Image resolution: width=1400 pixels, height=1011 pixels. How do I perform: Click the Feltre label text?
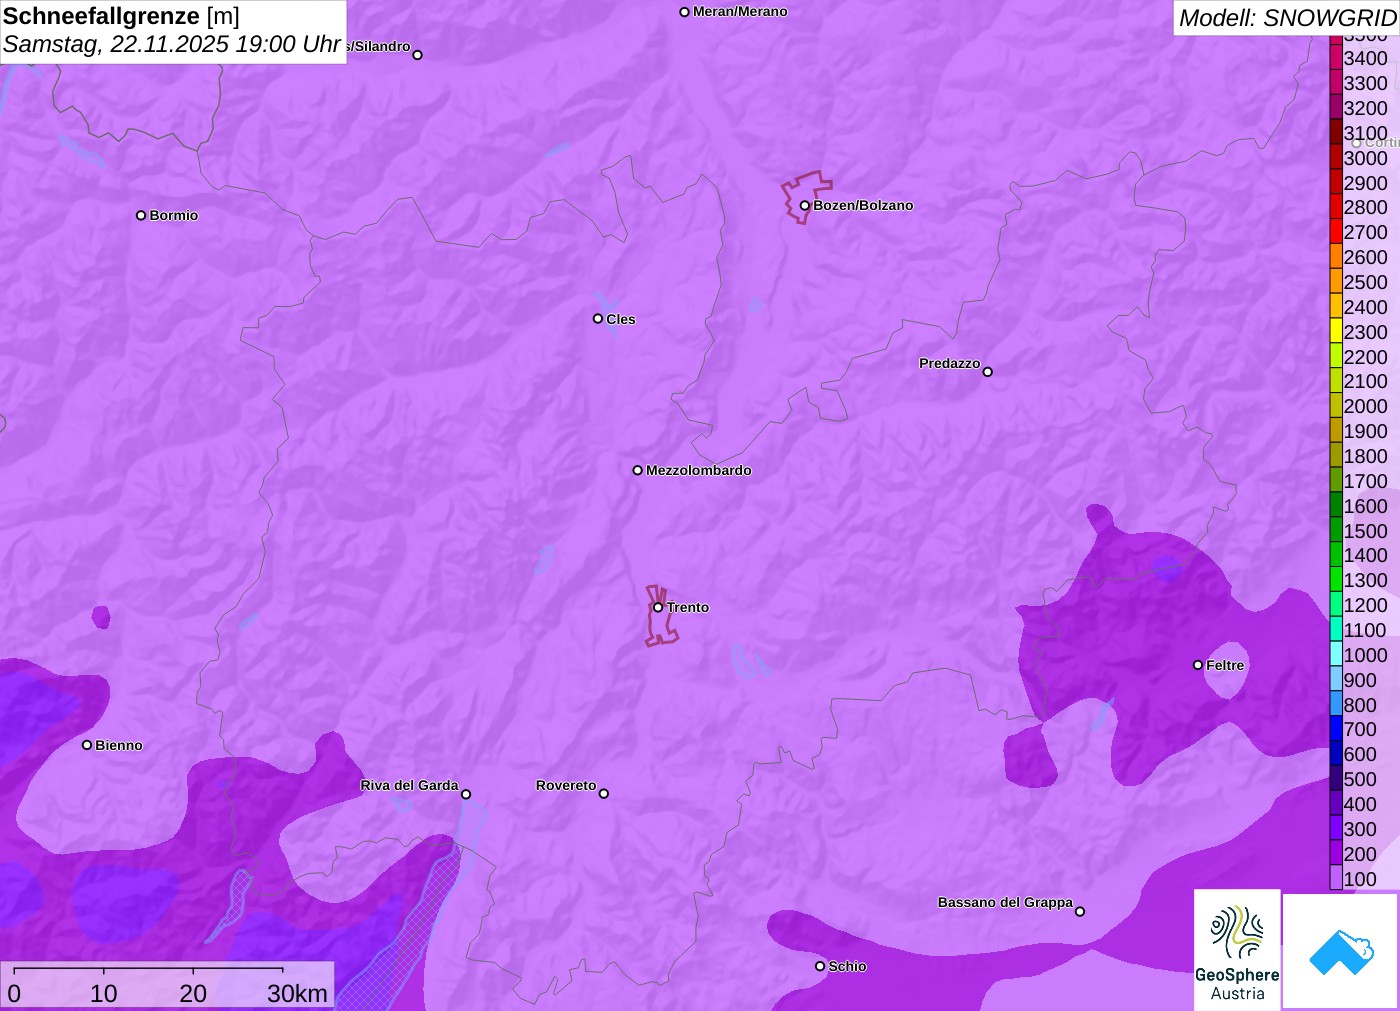(1225, 665)
